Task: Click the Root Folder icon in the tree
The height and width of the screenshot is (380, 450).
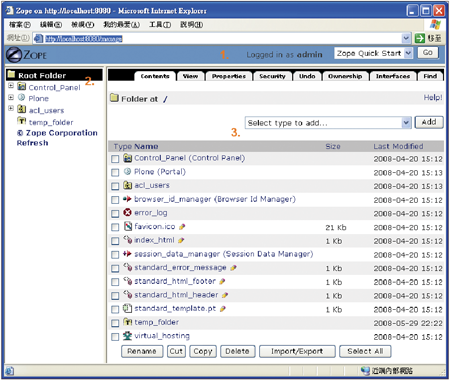Action: pyautogui.click(x=12, y=74)
